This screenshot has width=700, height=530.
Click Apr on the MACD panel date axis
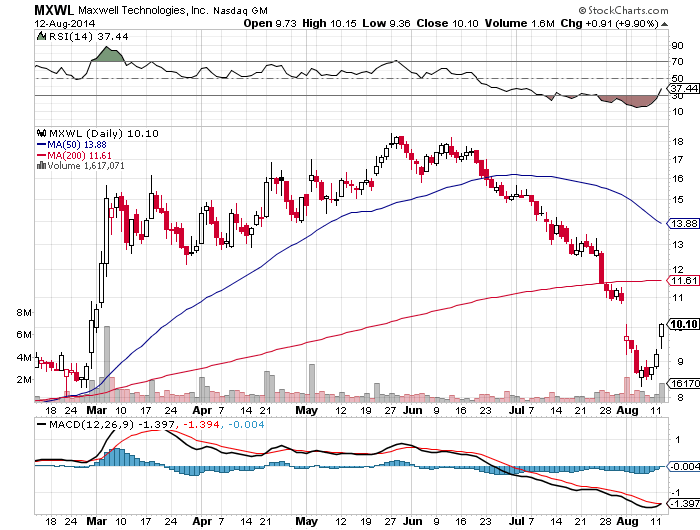(202, 521)
